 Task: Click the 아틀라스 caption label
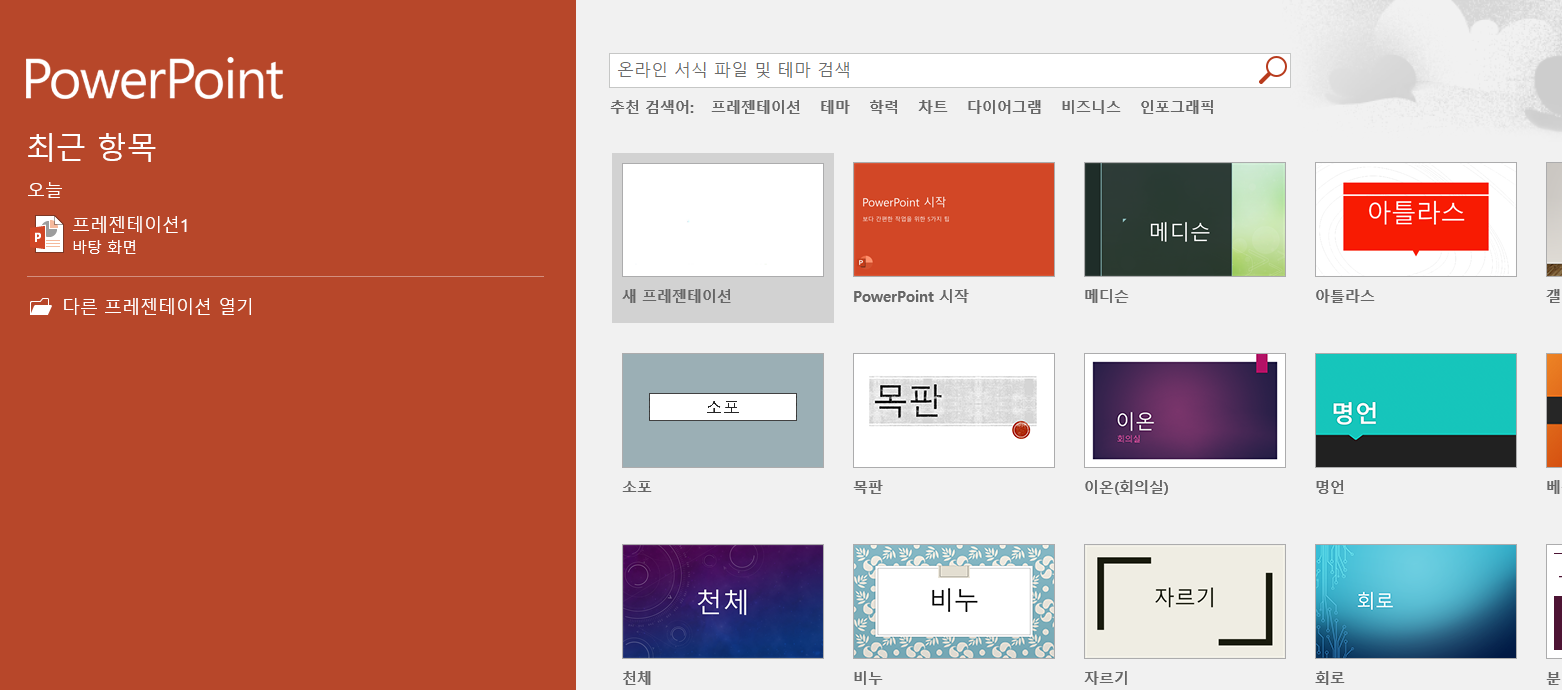click(1345, 296)
